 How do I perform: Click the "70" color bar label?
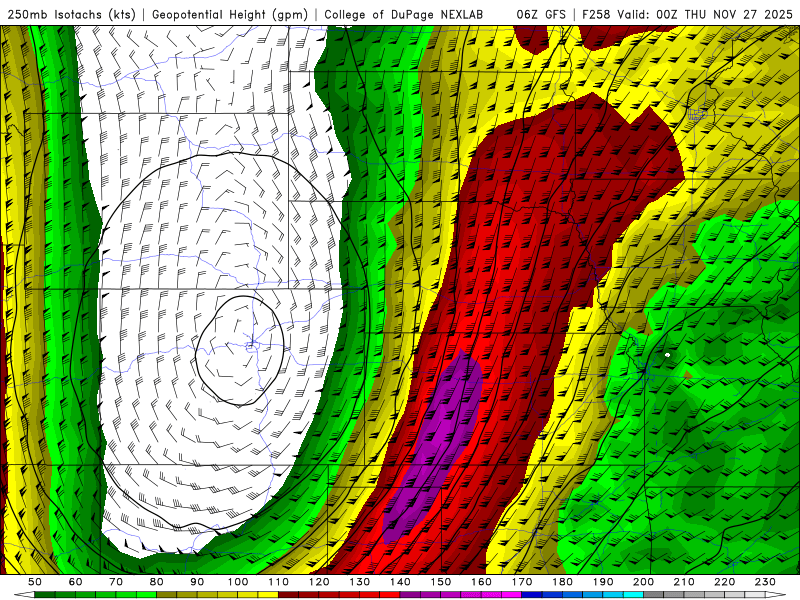116,582
